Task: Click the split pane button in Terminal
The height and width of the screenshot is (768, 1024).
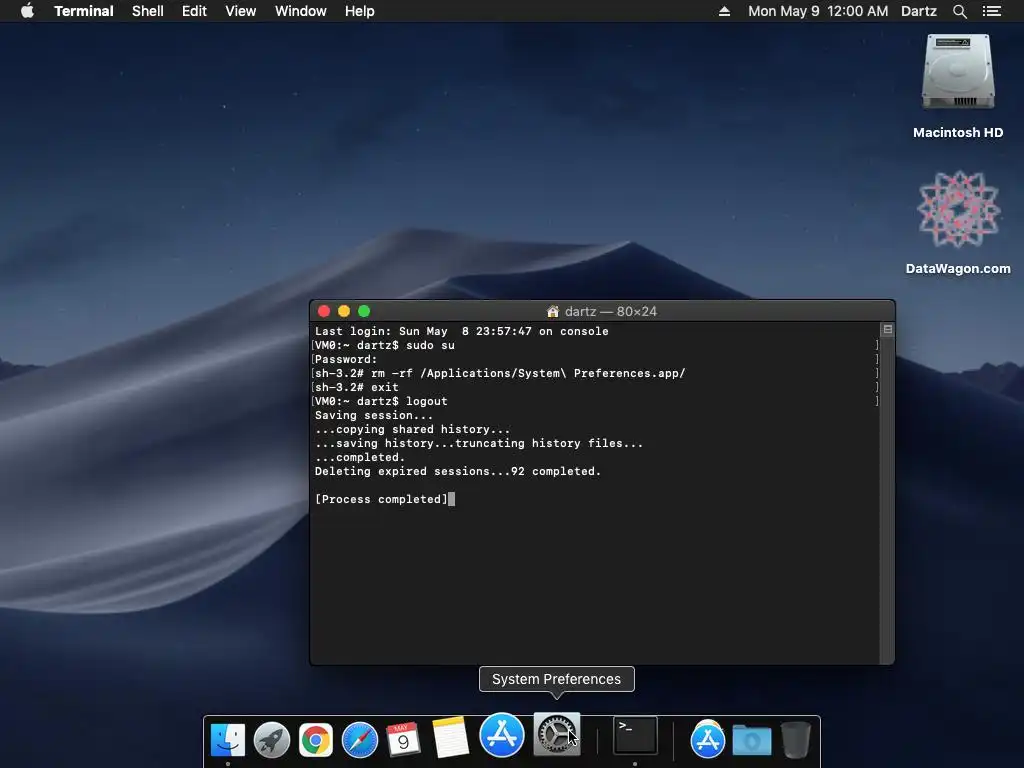Action: pos(888,330)
